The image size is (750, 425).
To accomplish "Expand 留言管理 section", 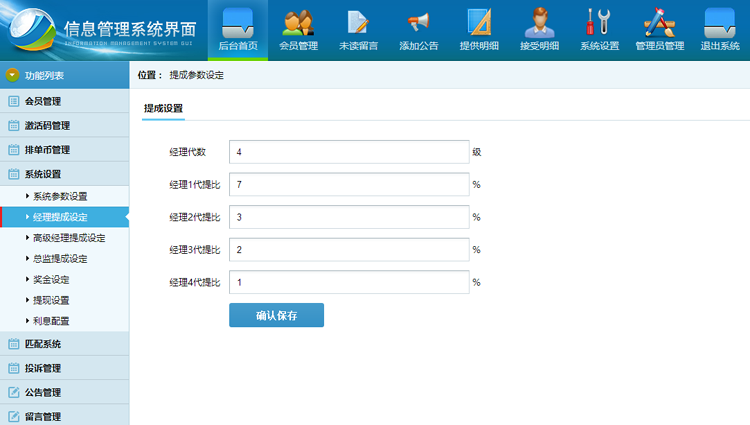I will point(65,415).
